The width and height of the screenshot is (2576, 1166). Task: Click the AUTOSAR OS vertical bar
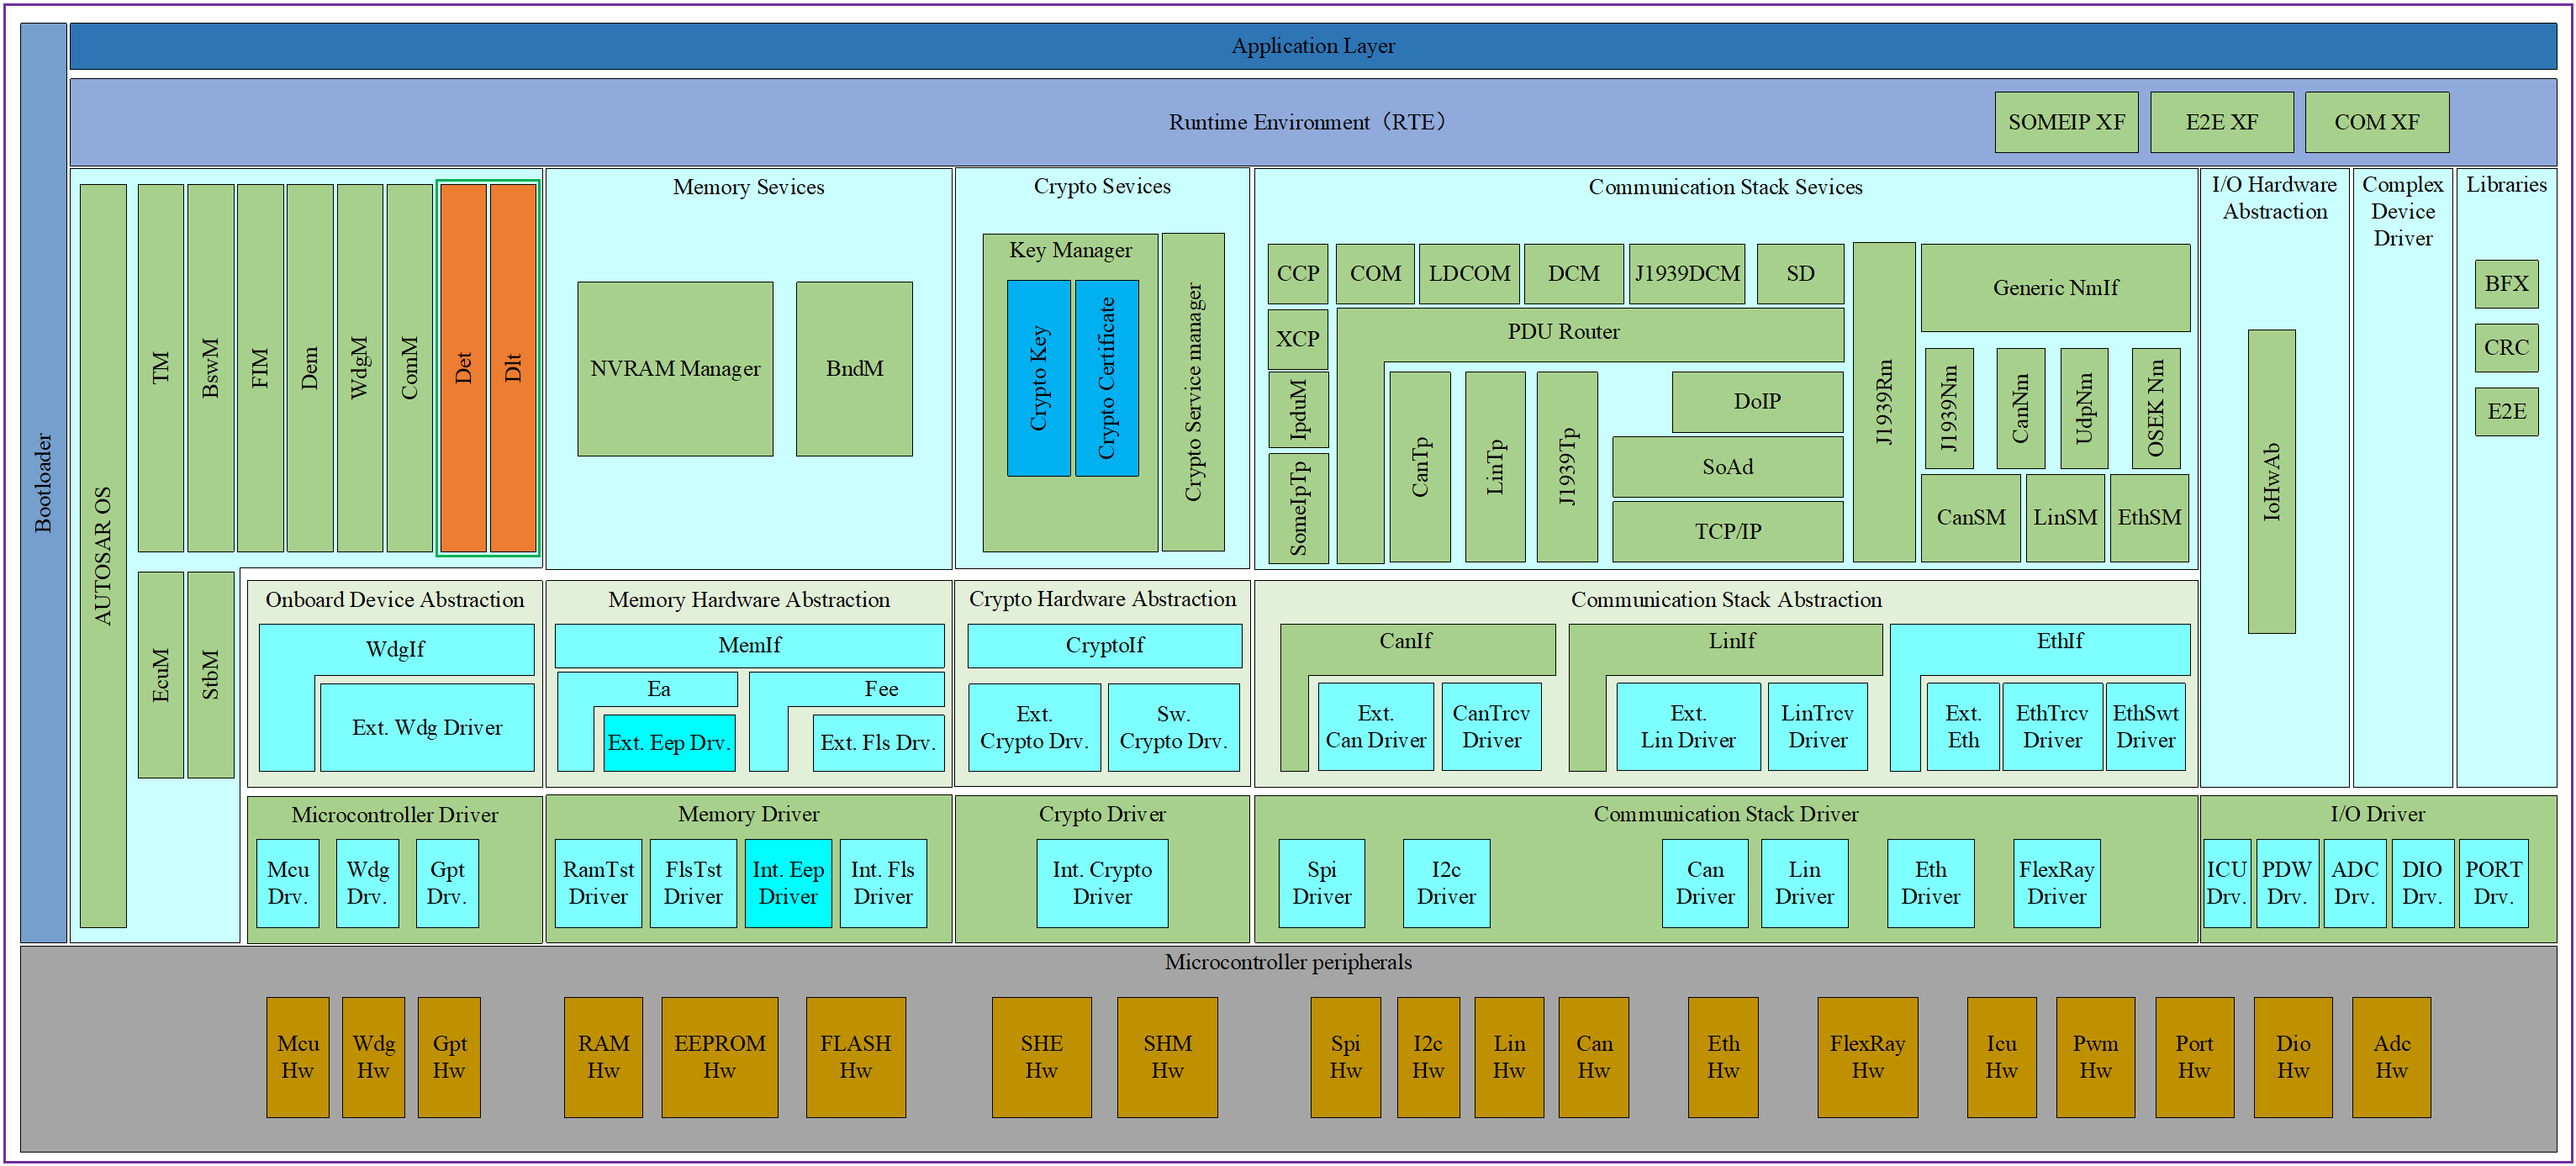click(x=103, y=556)
